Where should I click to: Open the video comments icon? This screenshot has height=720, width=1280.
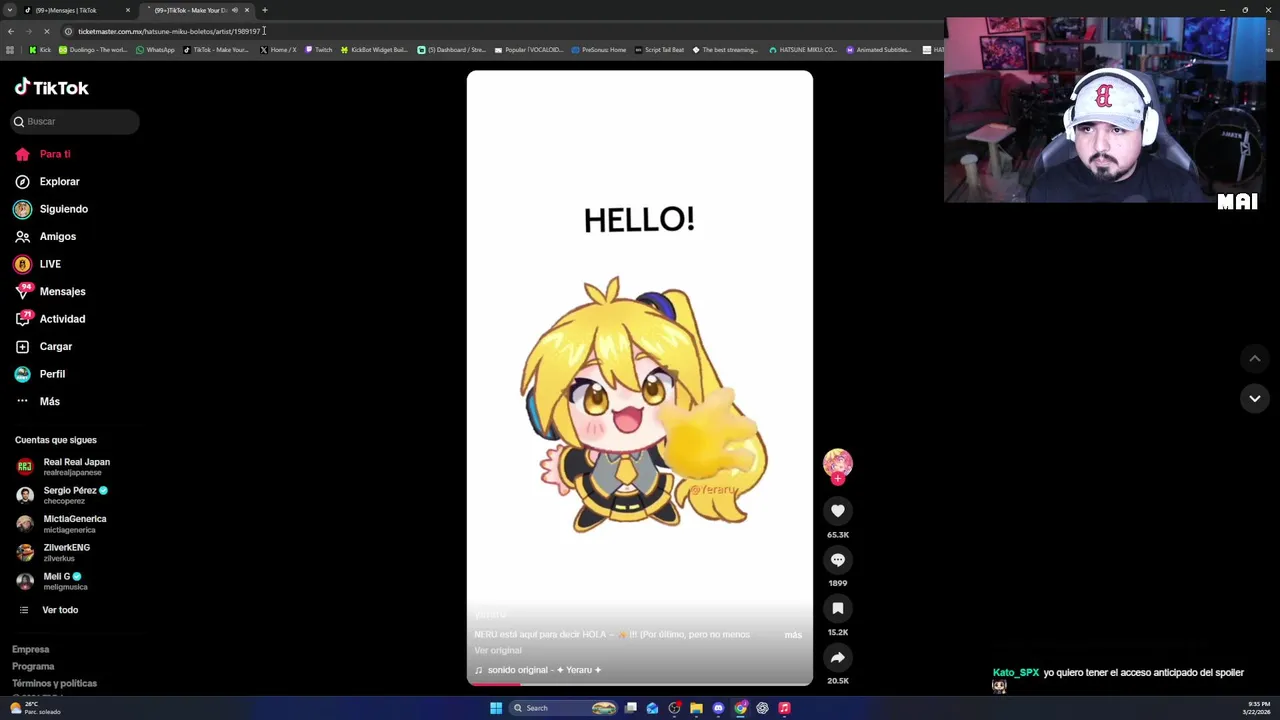pos(838,560)
